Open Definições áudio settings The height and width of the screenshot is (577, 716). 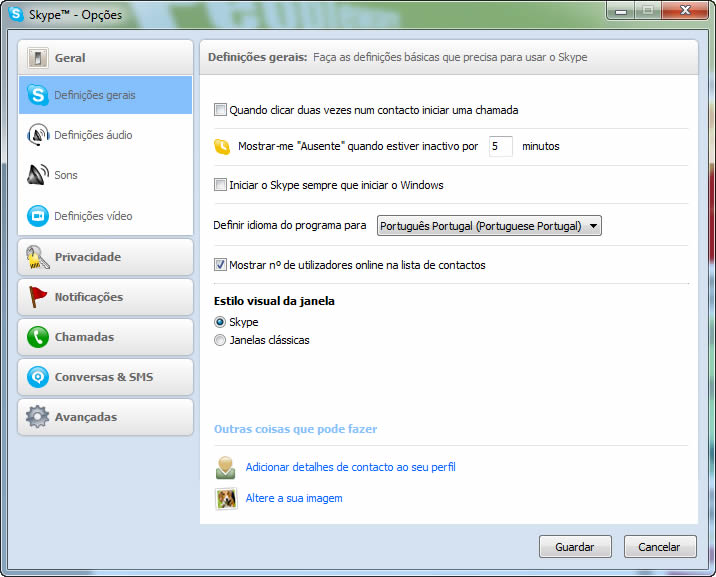105,135
